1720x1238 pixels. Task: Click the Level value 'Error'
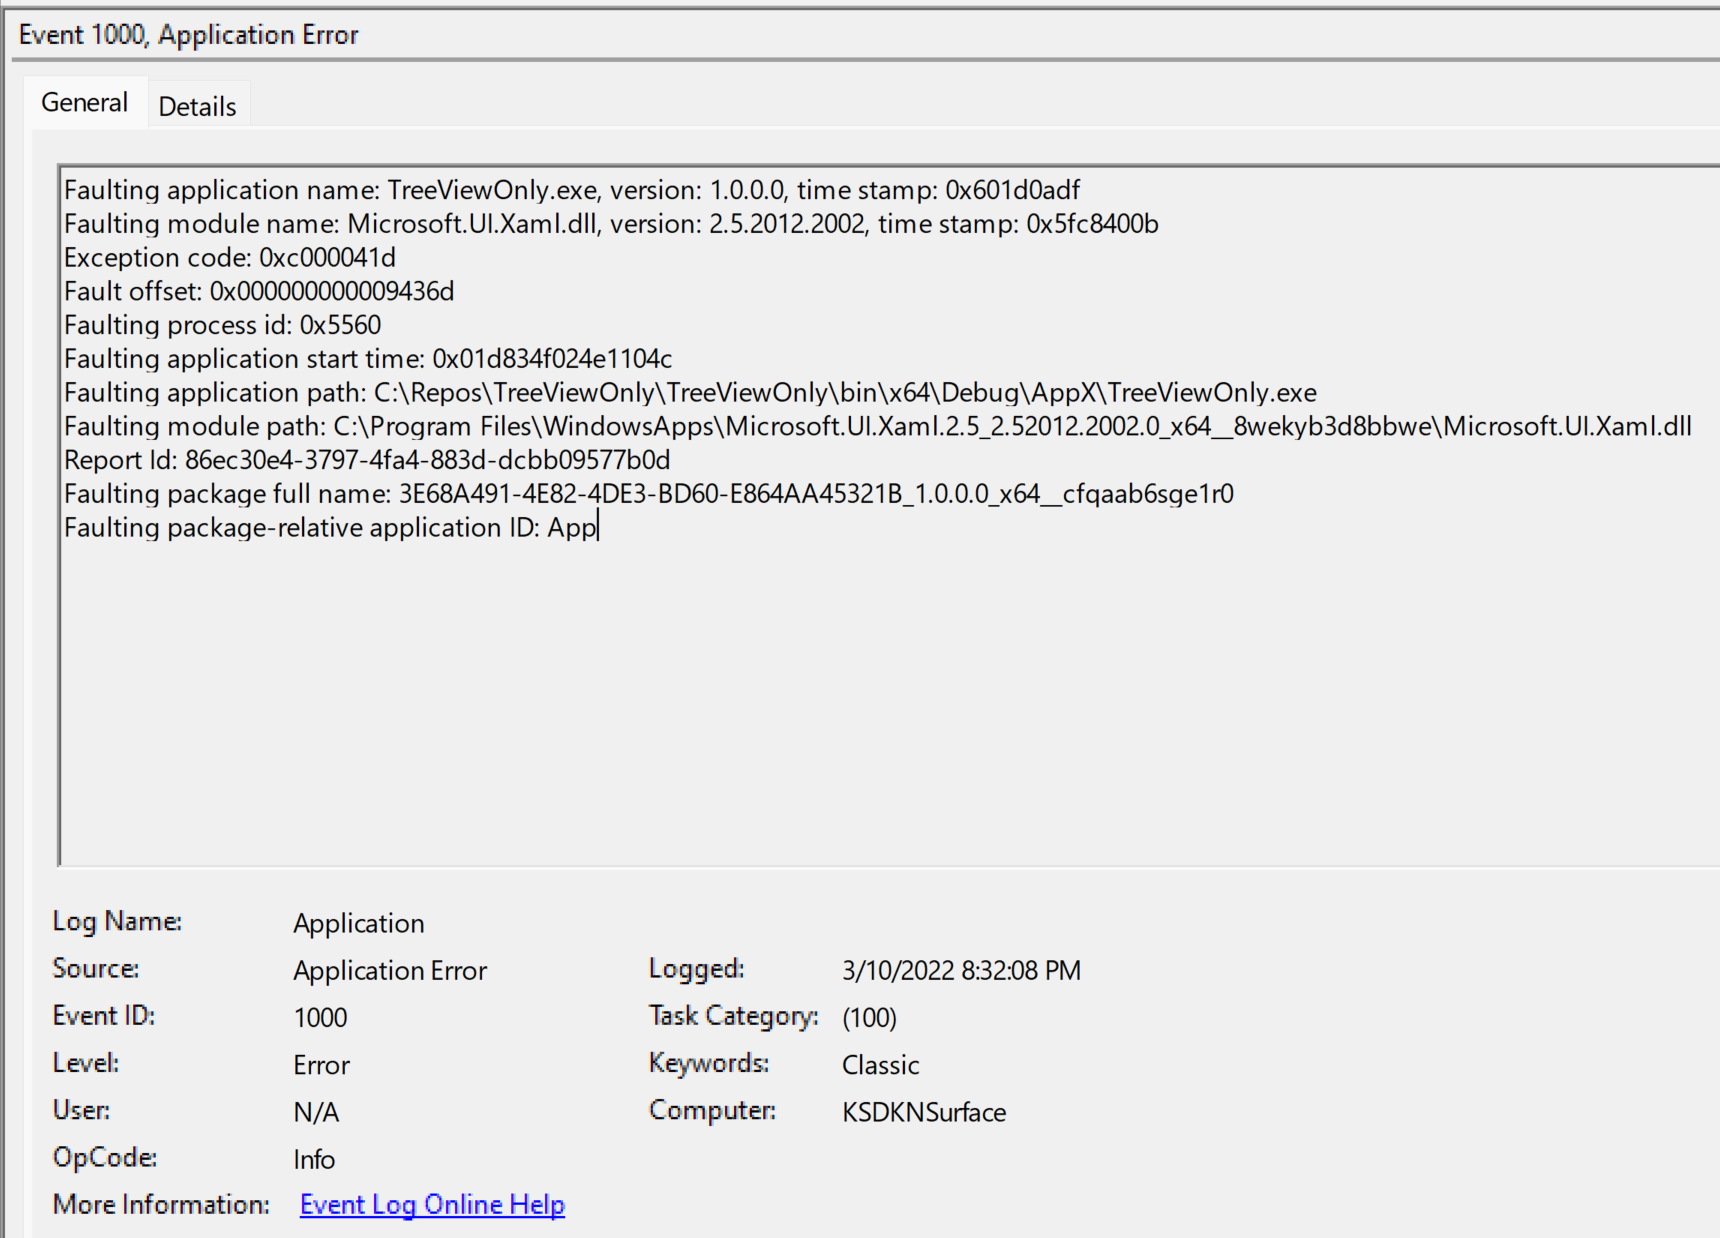[x=321, y=1065]
